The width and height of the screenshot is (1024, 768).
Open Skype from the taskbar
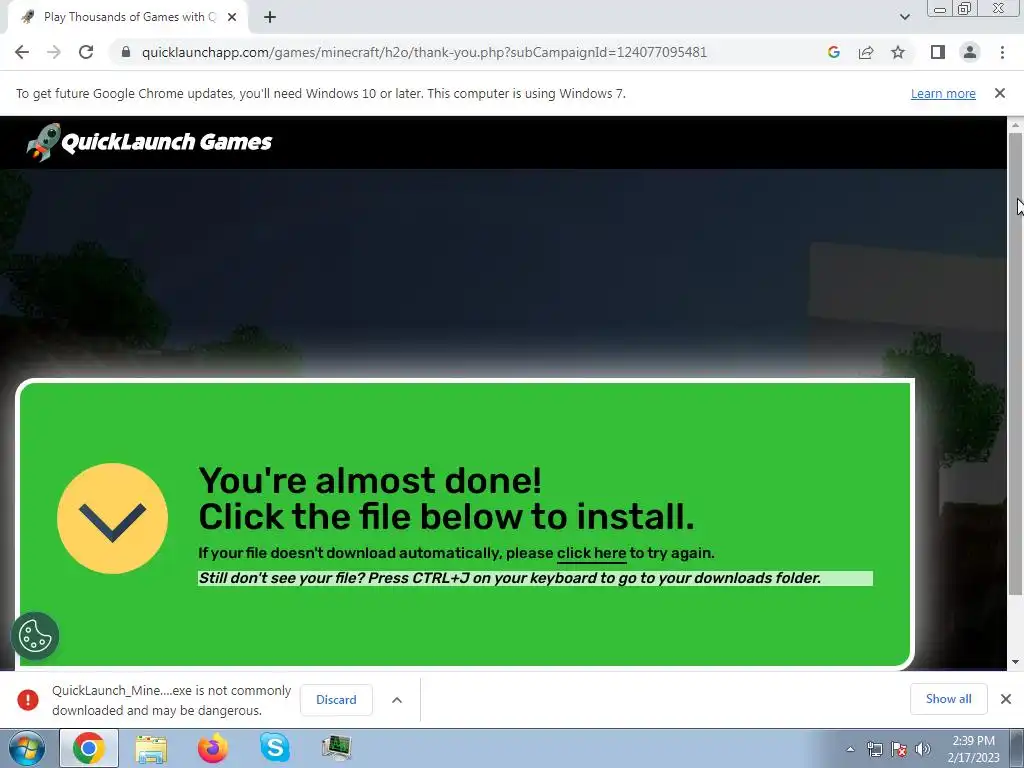(275, 748)
